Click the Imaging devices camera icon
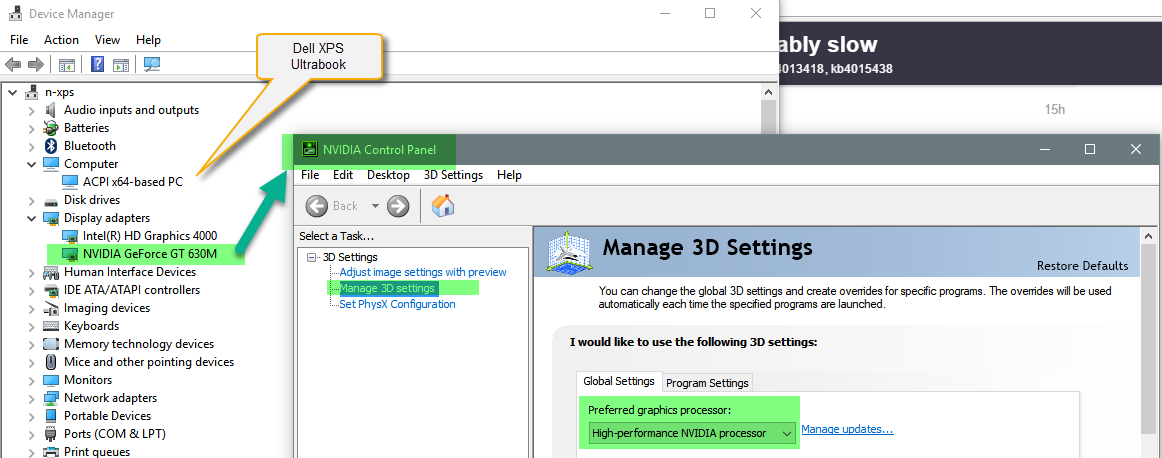The width and height of the screenshot is (1162, 458). pyautogui.click(x=51, y=308)
